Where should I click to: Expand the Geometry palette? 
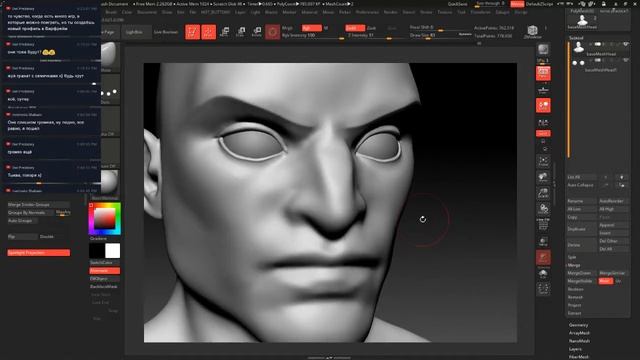(x=578, y=325)
